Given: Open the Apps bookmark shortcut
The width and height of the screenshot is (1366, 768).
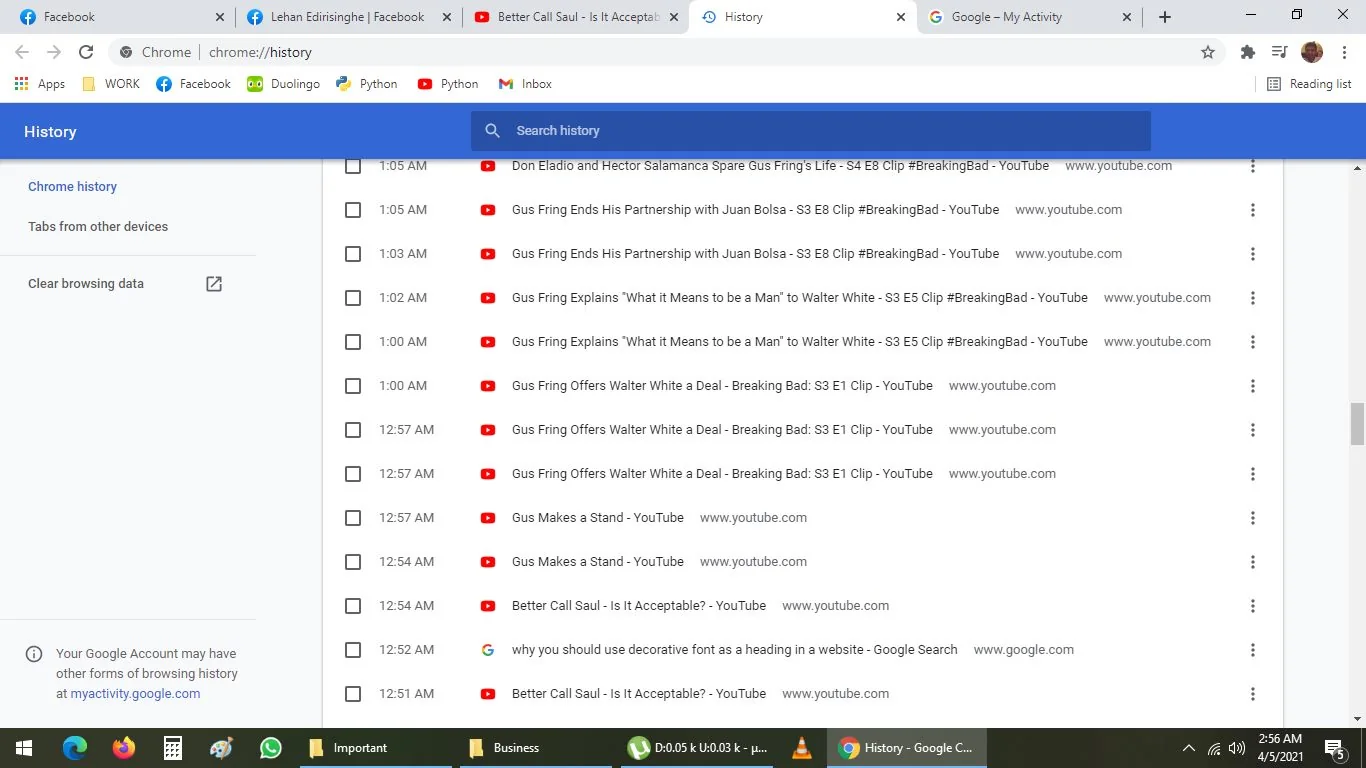Looking at the screenshot, I should (40, 84).
